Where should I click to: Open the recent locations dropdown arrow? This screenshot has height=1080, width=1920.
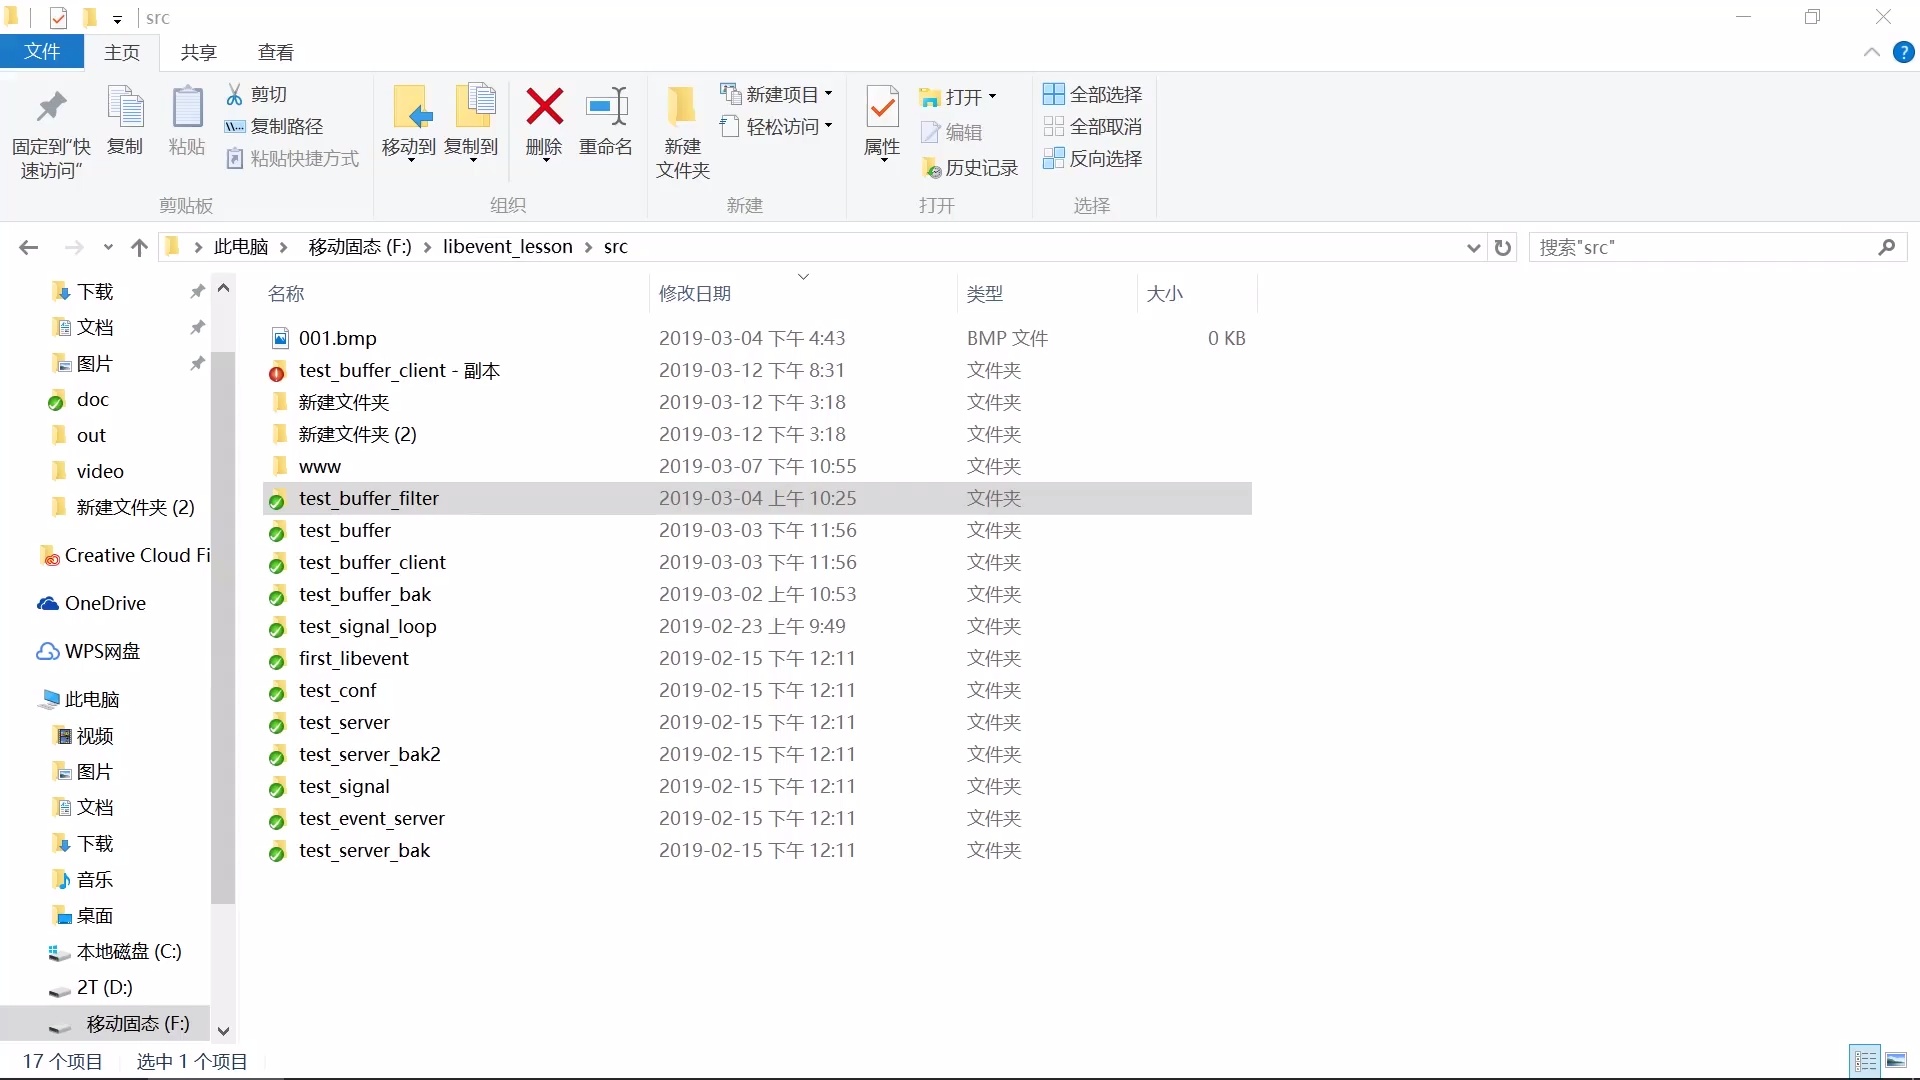[x=108, y=247]
